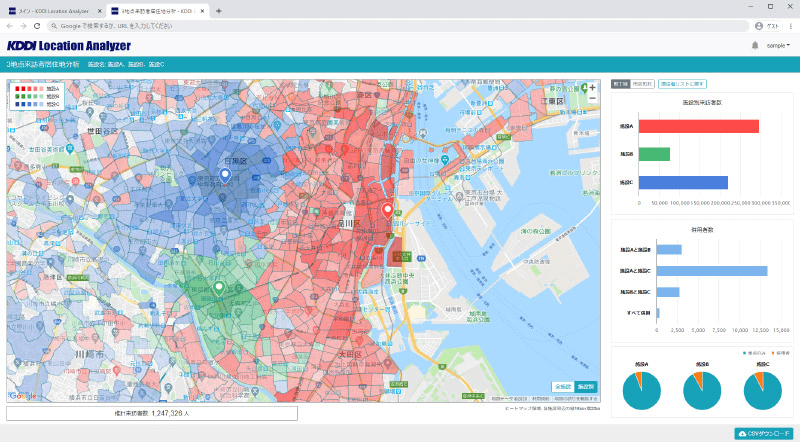Open the guest profile icon
This screenshot has height=442, width=800.
[759, 26]
